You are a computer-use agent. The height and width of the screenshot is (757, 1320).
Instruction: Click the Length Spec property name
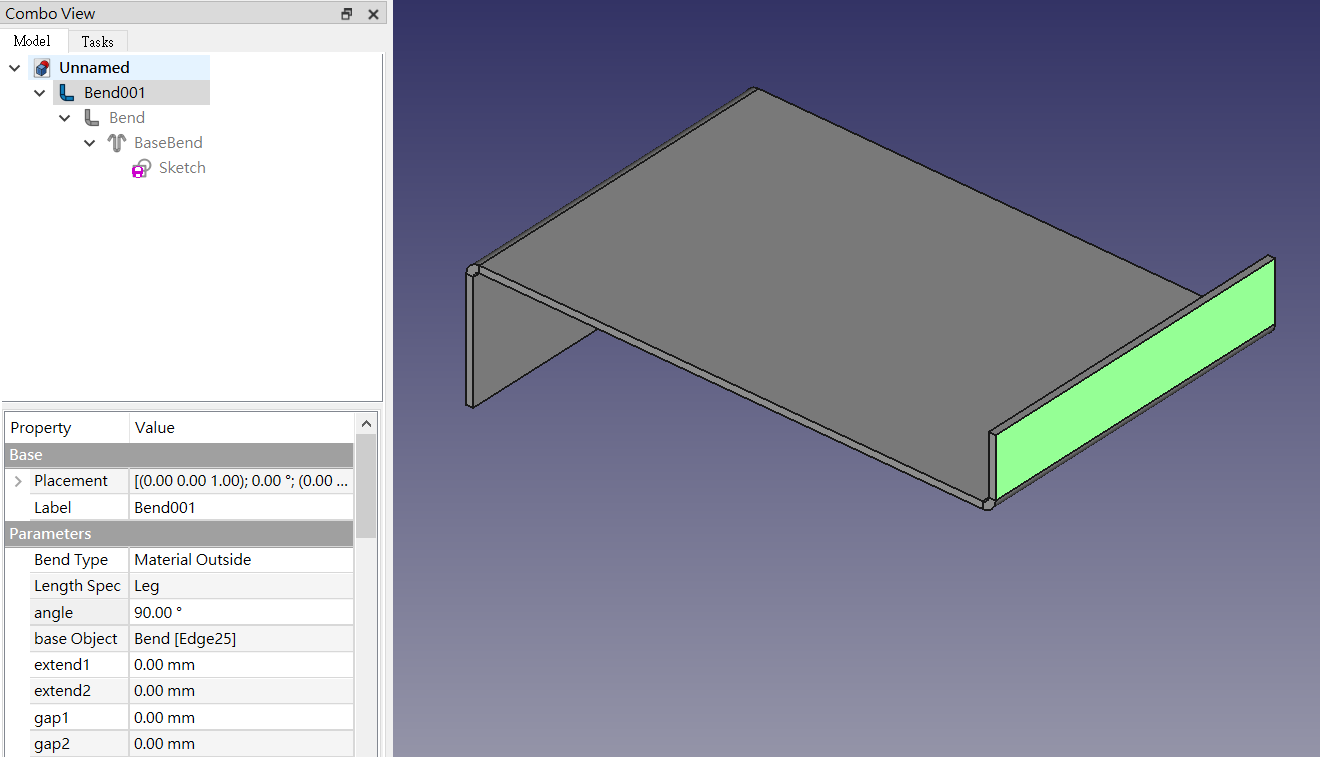coord(77,586)
